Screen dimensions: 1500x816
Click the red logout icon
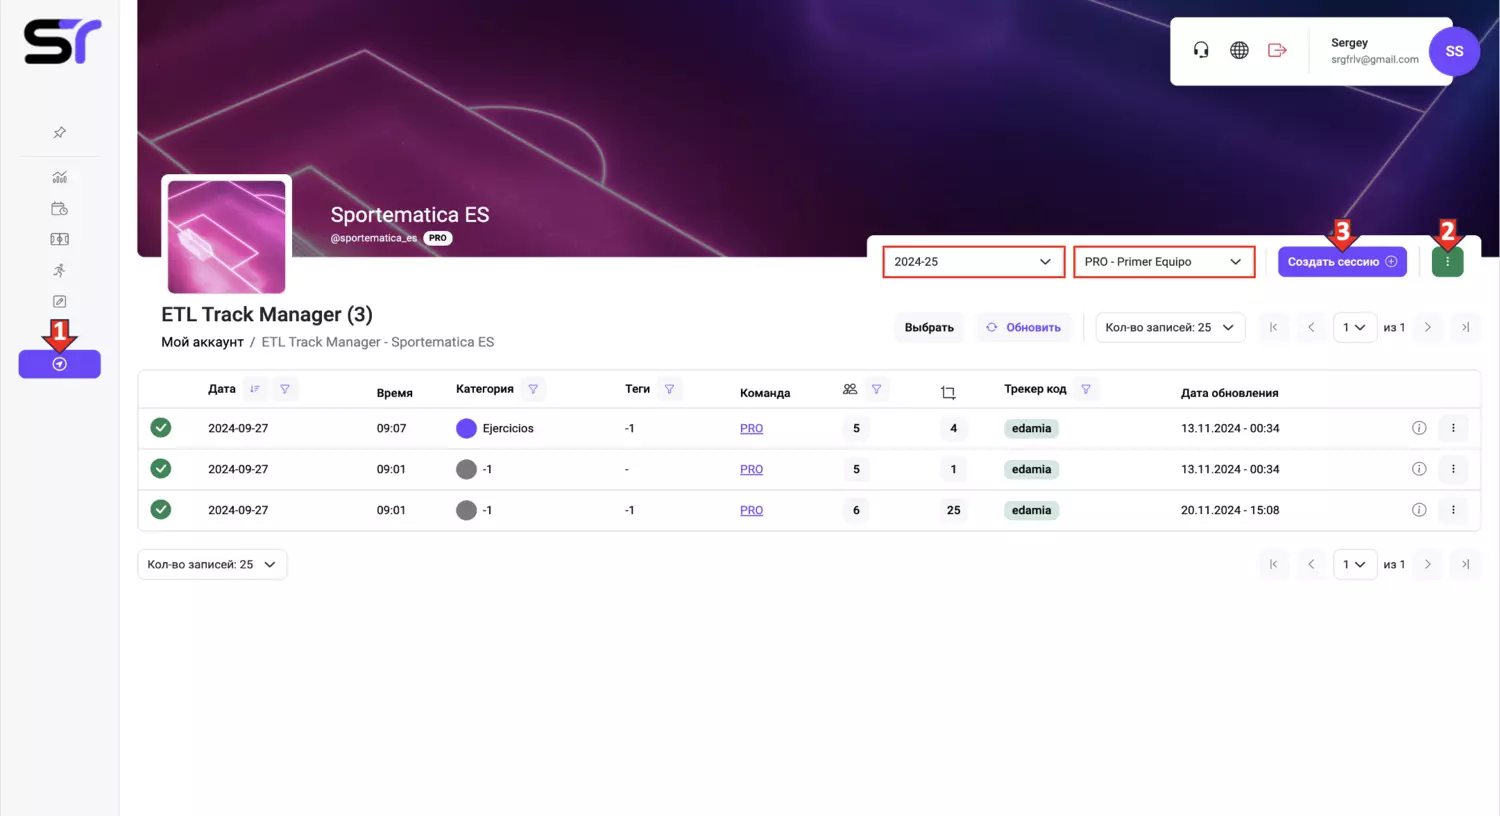[1277, 50]
